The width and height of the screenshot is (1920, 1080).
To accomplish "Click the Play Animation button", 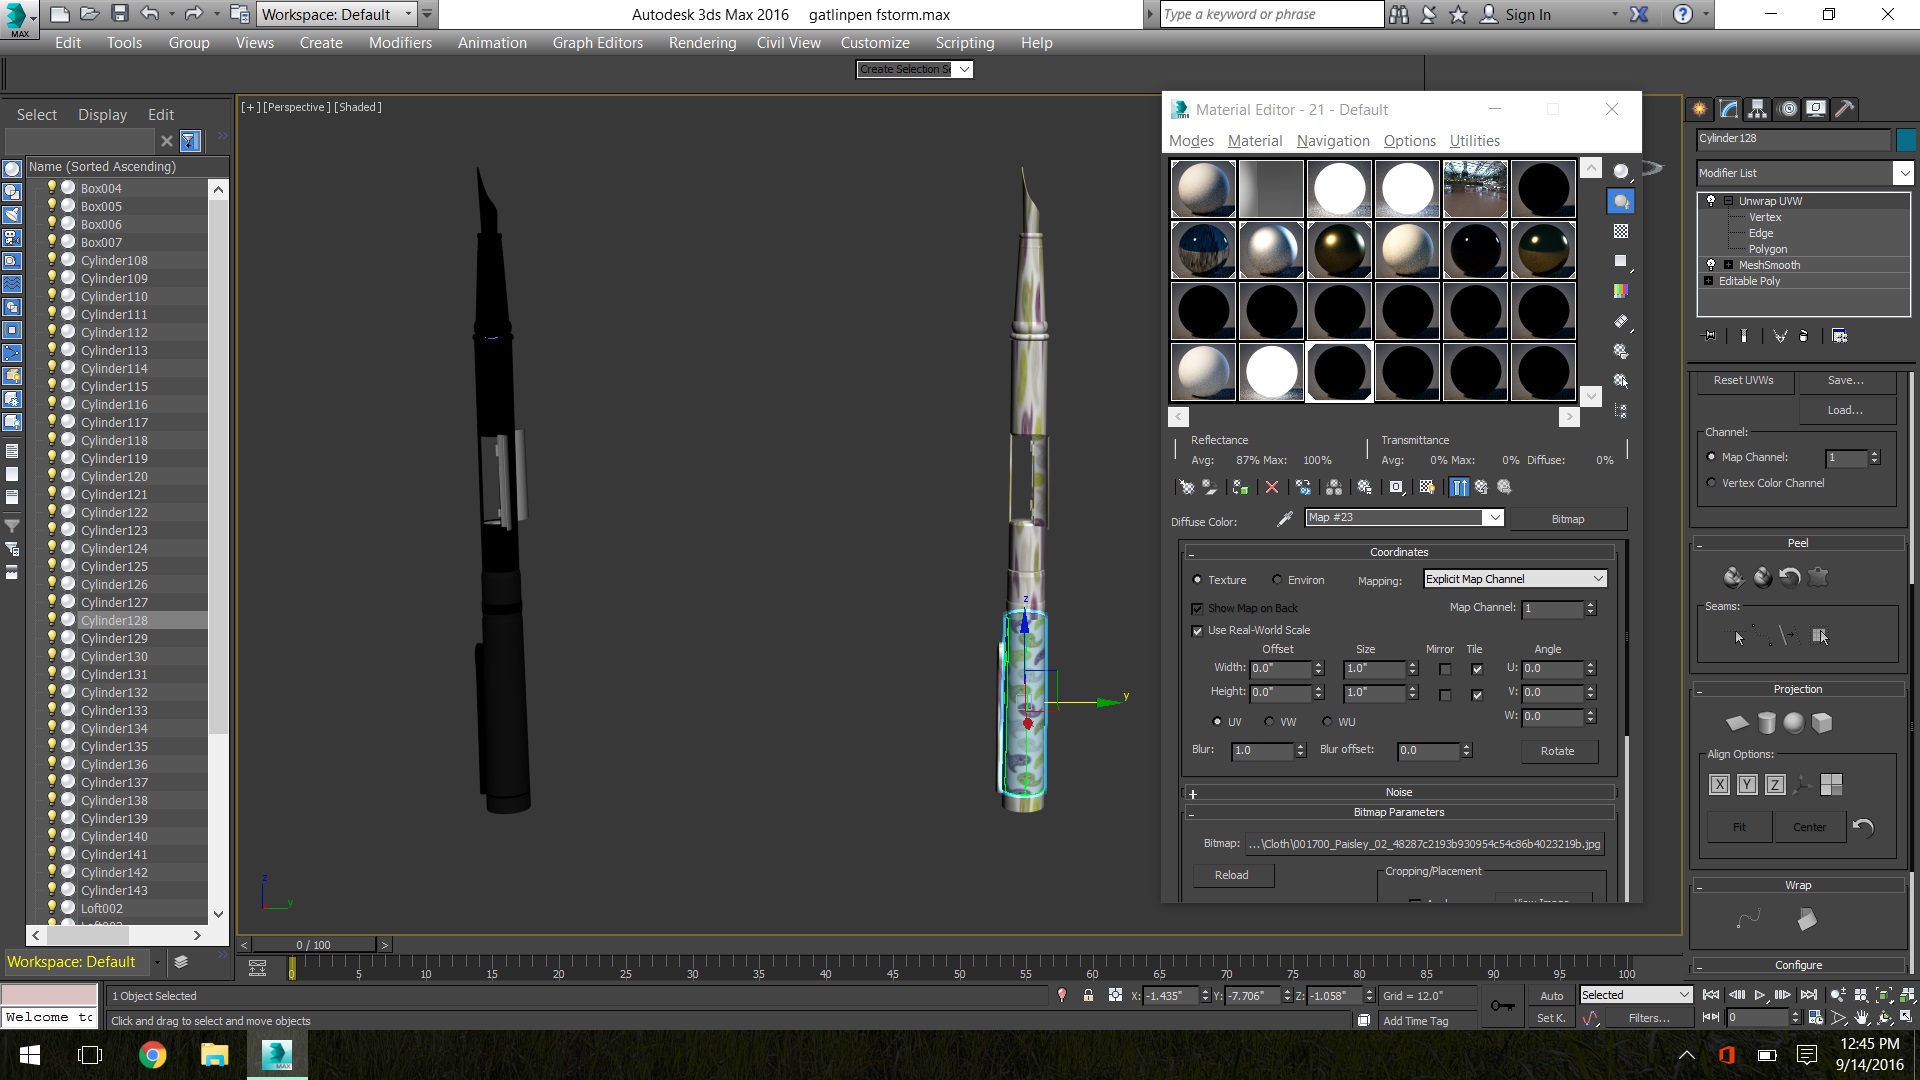I will [1760, 995].
